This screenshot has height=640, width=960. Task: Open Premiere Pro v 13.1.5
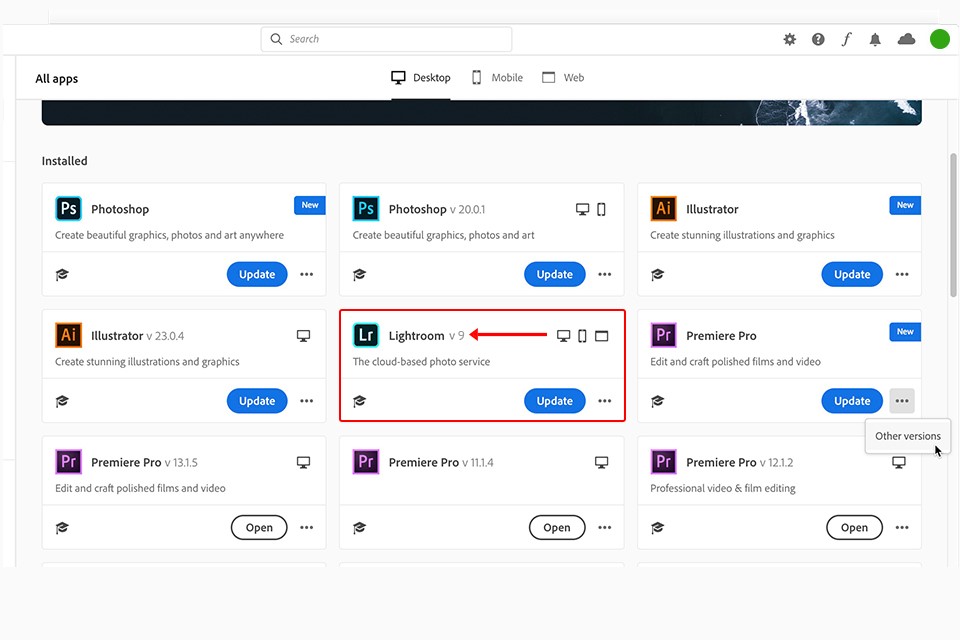click(x=259, y=528)
